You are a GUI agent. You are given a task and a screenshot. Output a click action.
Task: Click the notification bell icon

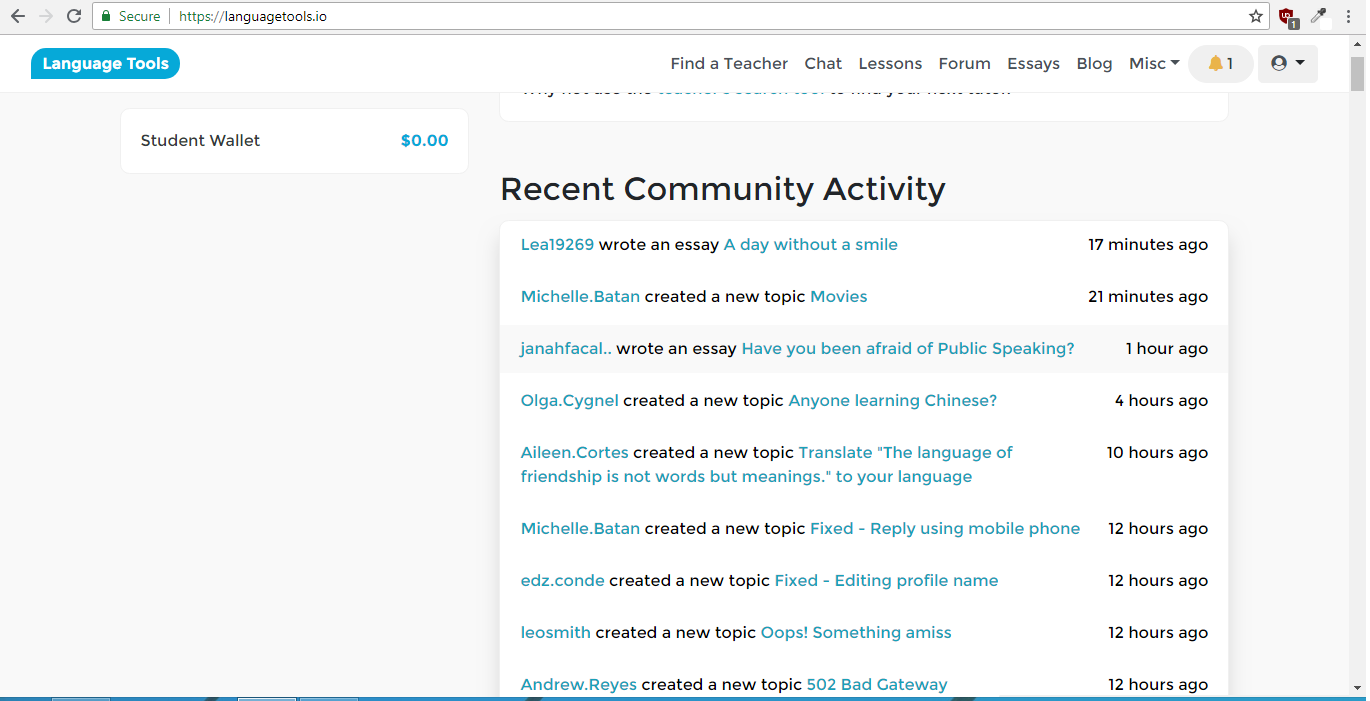[1215, 64]
